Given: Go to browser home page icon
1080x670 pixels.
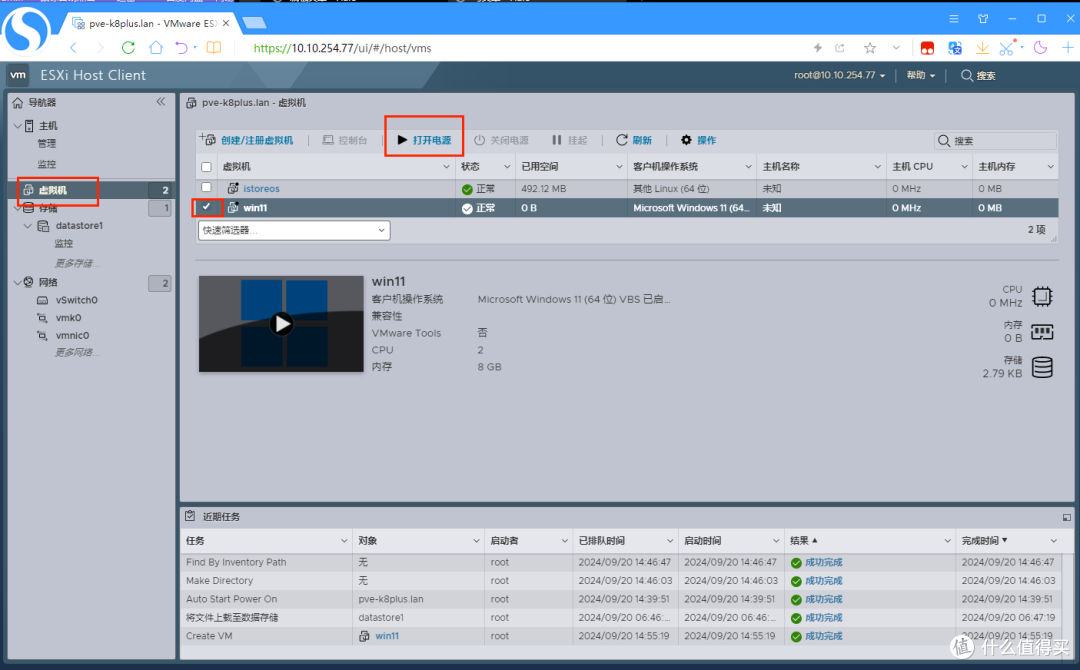Looking at the screenshot, I should coord(156,48).
